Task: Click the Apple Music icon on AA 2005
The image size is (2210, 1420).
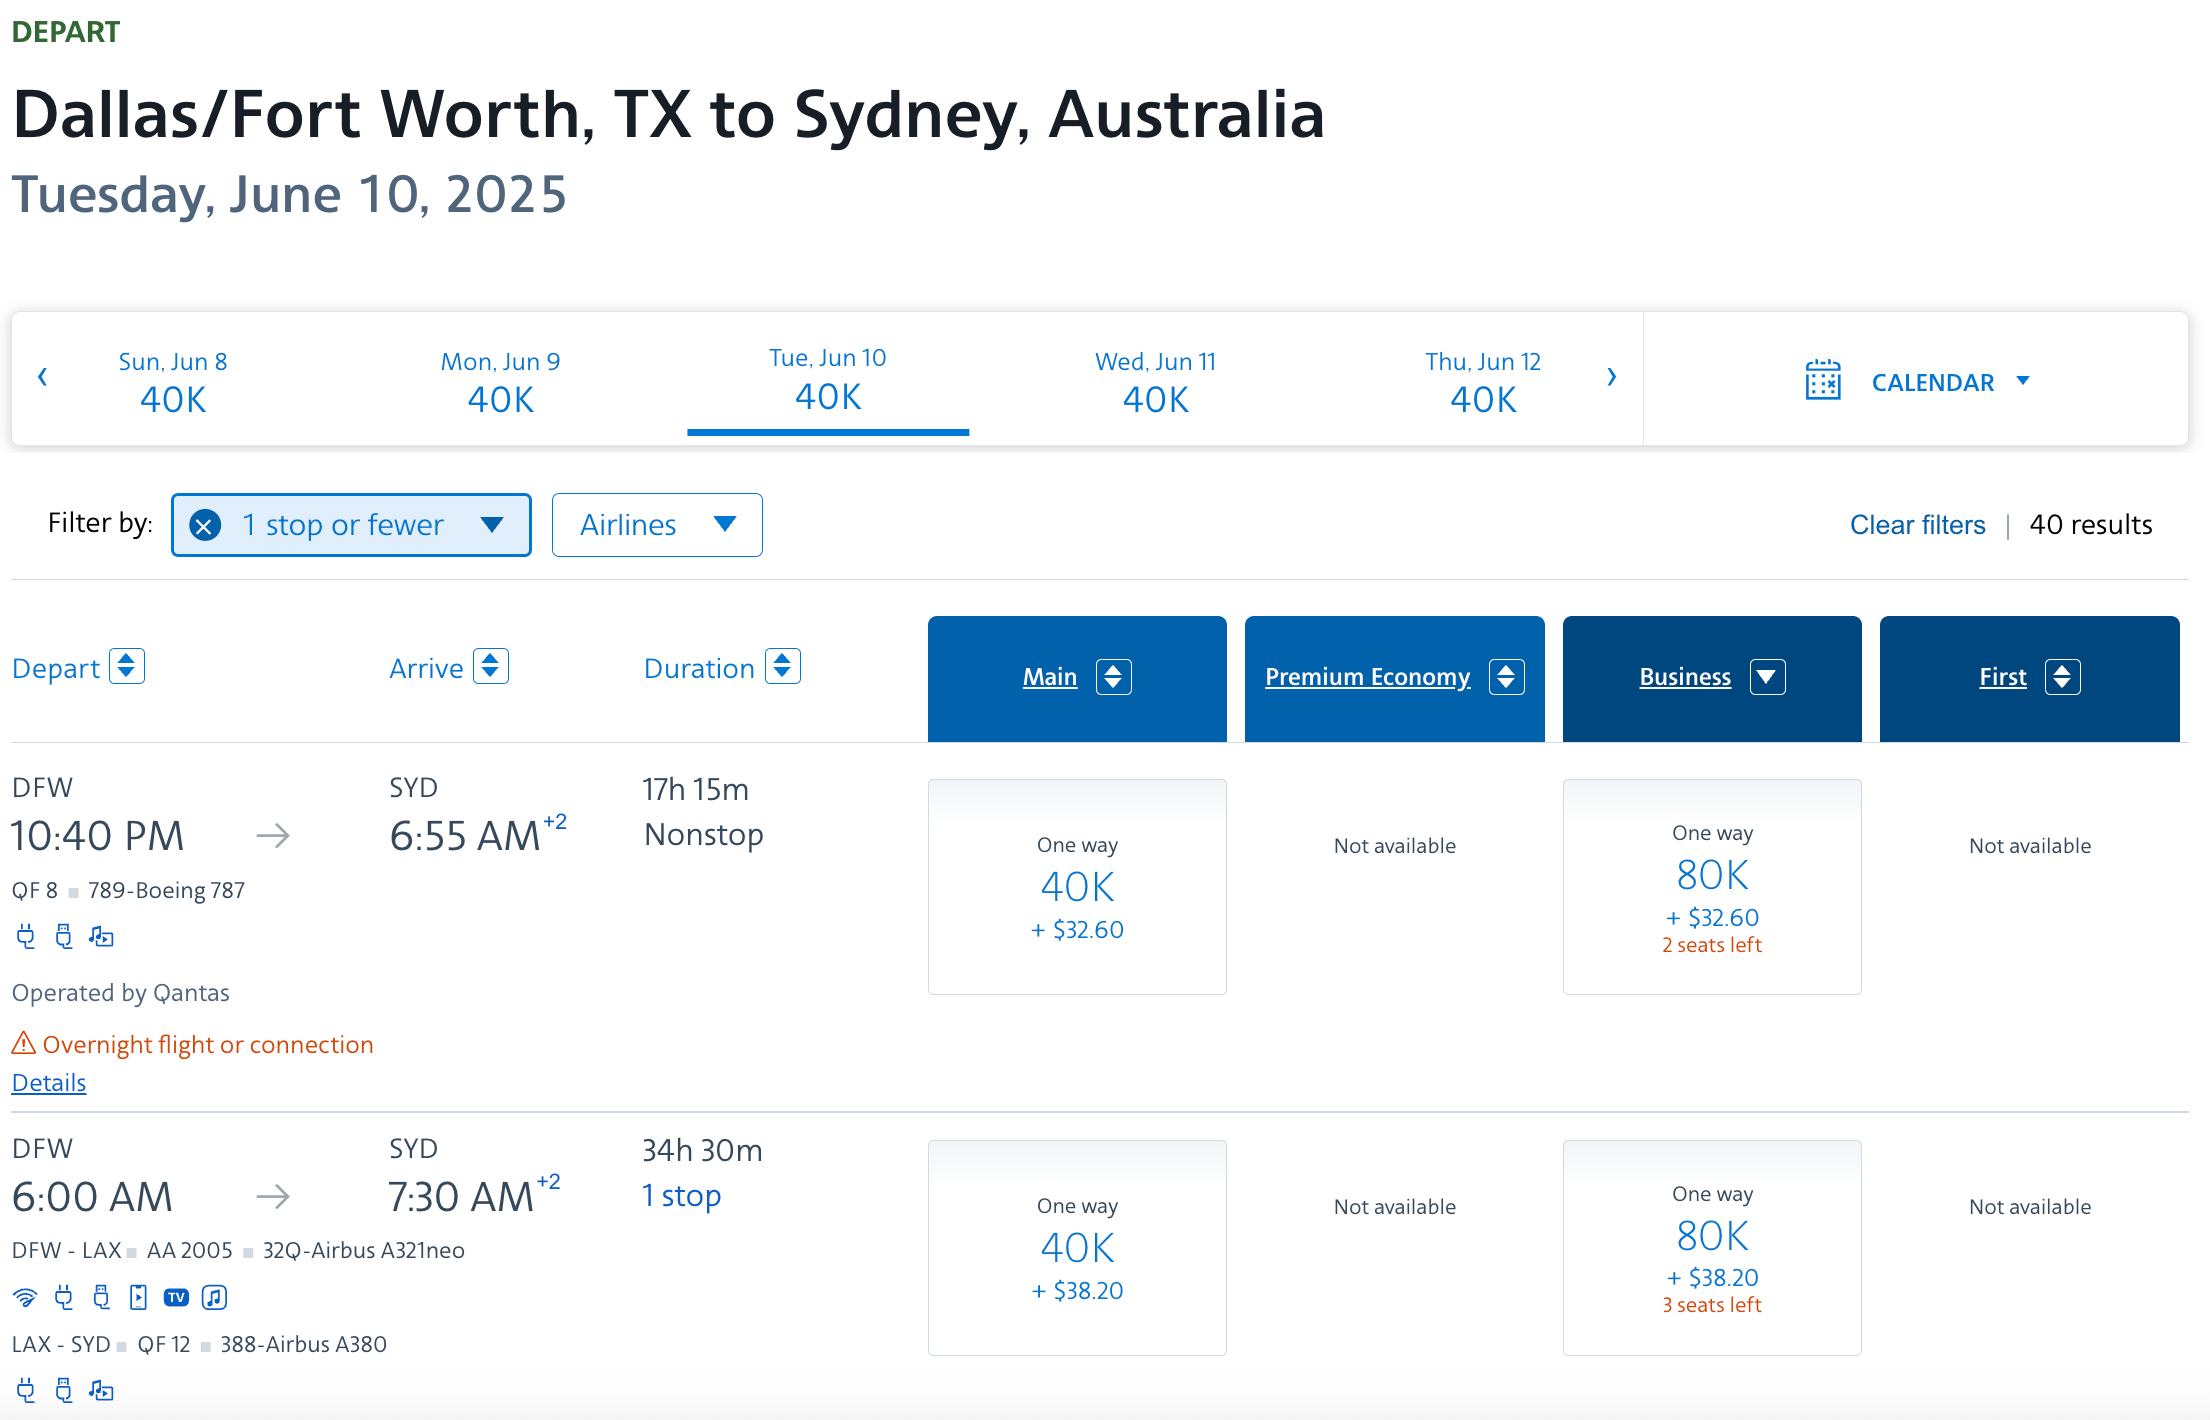Action: (x=214, y=1298)
